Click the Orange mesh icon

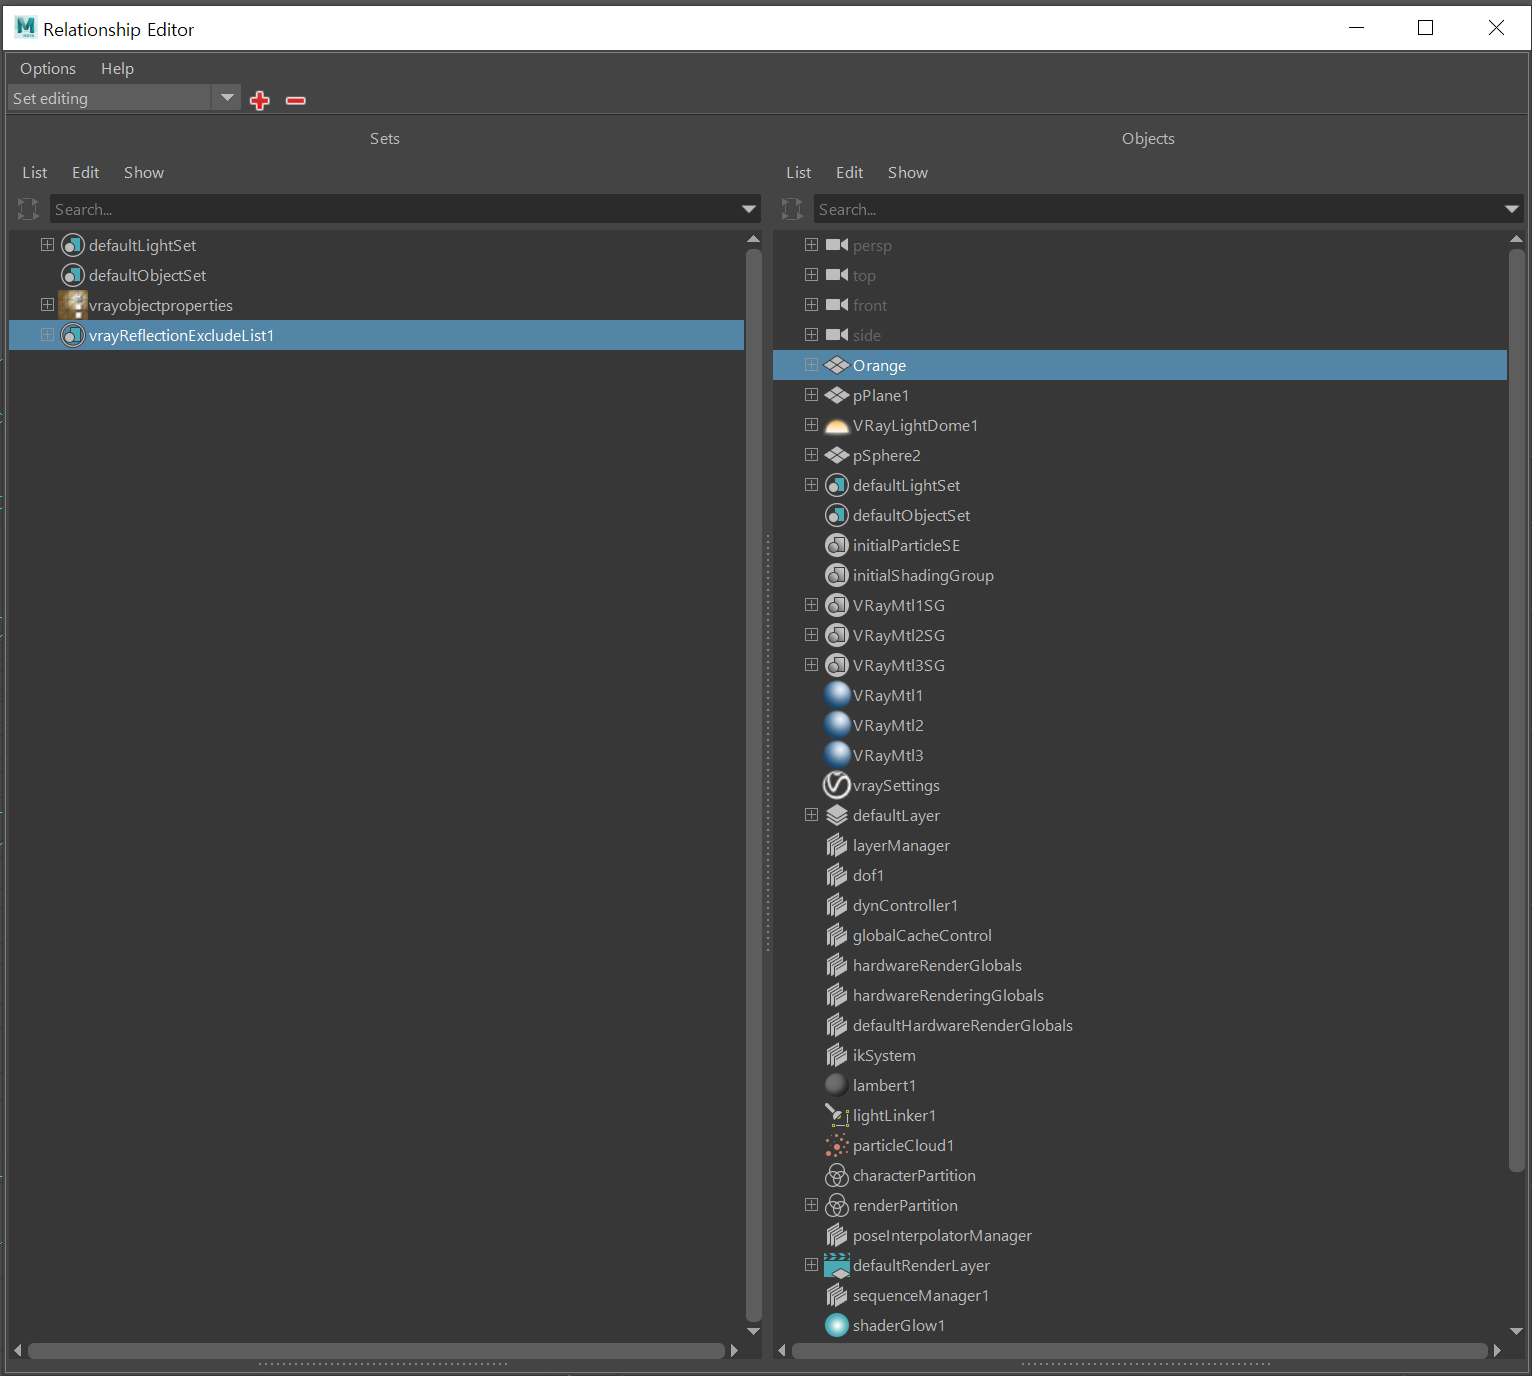point(837,365)
